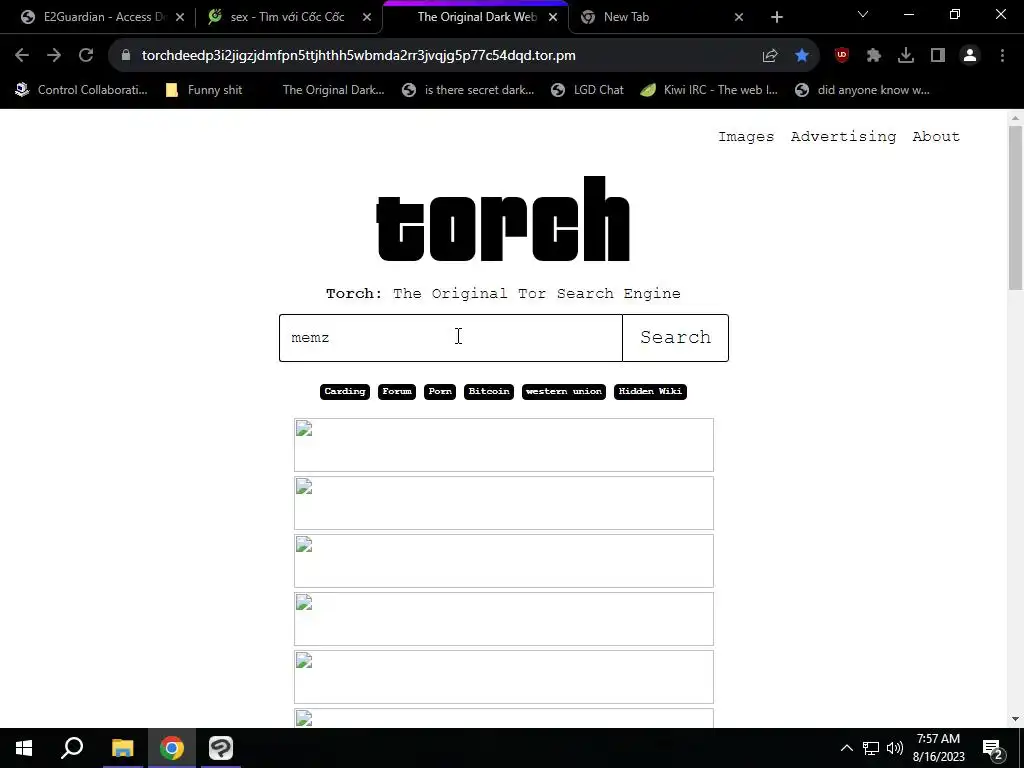1024x768 pixels.
Task: Select the western union tag
Action: (564, 392)
